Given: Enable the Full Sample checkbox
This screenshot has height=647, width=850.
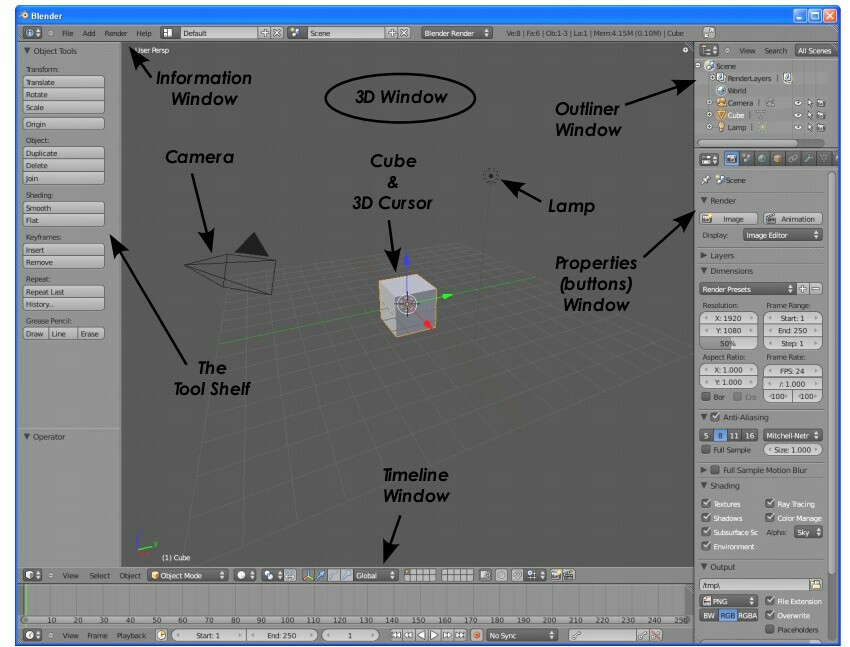Looking at the screenshot, I should click(x=706, y=449).
